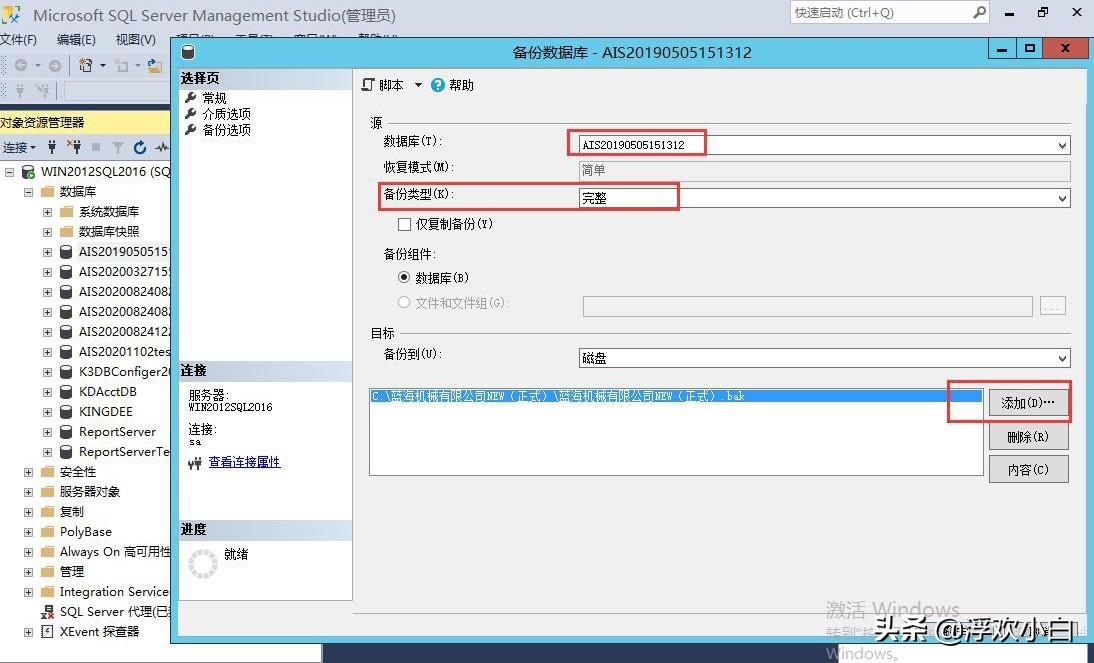Click the 内容(C) button

(x=1028, y=470)
